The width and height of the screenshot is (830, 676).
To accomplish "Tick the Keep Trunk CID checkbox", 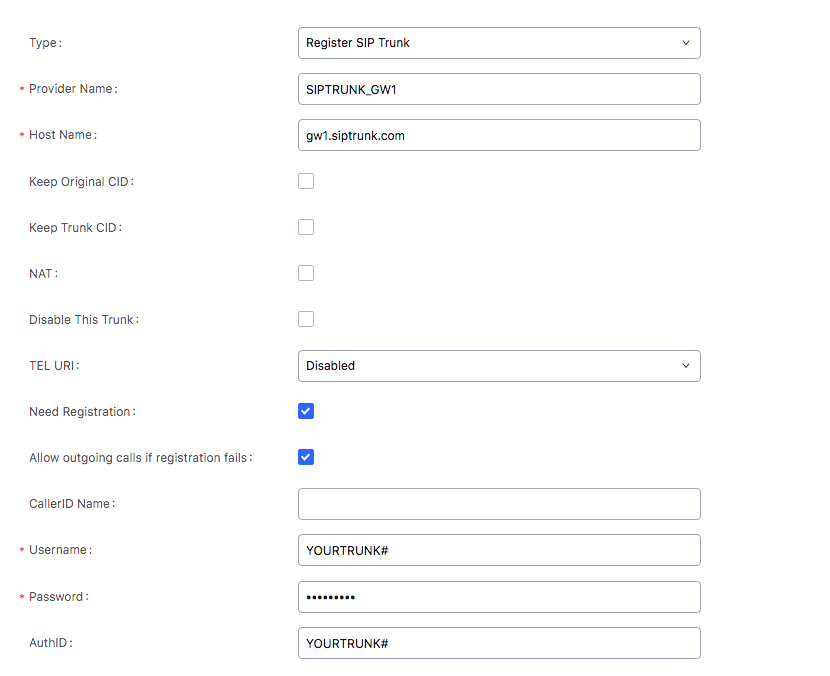I will click(x=306, y=227).
